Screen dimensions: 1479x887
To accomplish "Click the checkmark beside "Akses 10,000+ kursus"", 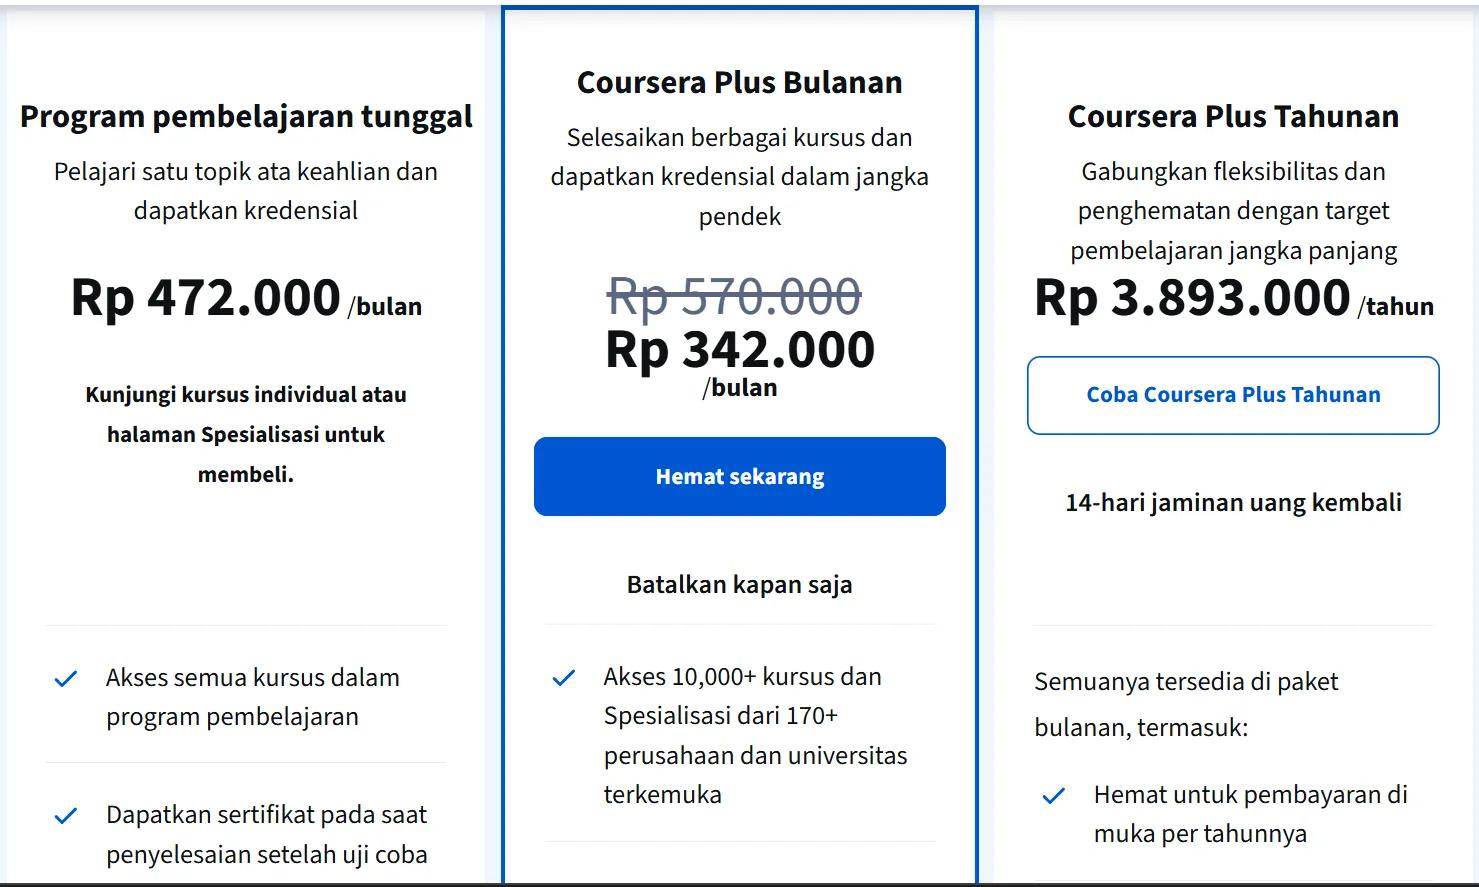I will click(x=564, y=678).
